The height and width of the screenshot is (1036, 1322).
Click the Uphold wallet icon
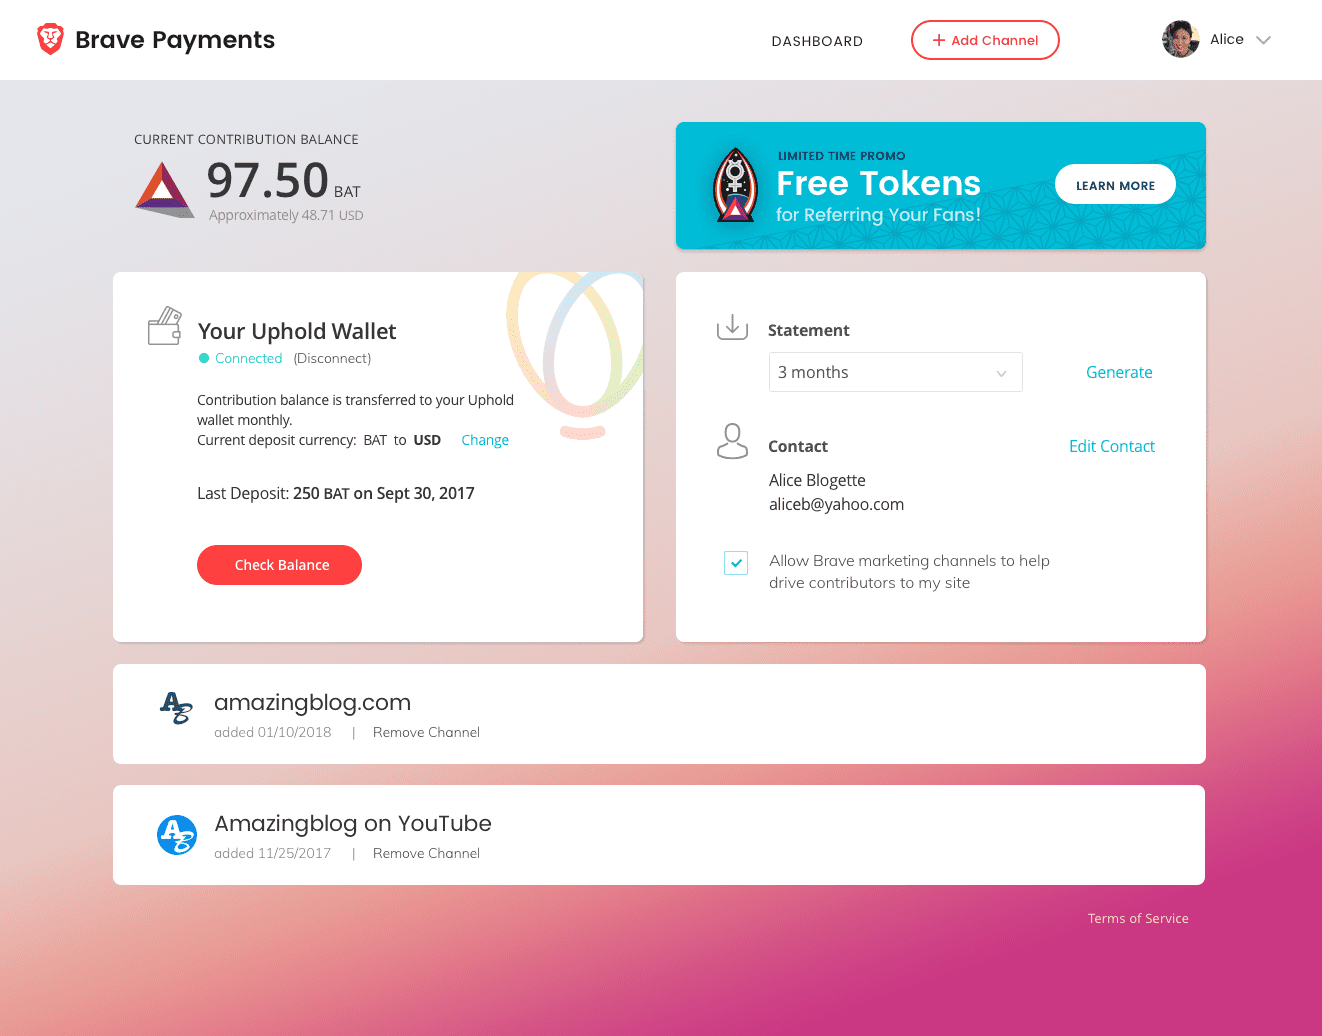pyautogui.click(x=165, y=326)
